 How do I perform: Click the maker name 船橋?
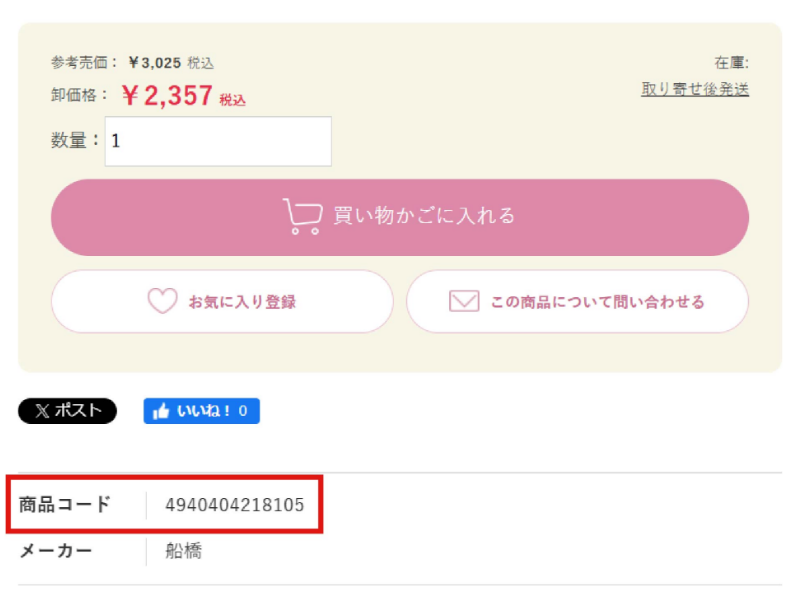[x=183, y=550]
